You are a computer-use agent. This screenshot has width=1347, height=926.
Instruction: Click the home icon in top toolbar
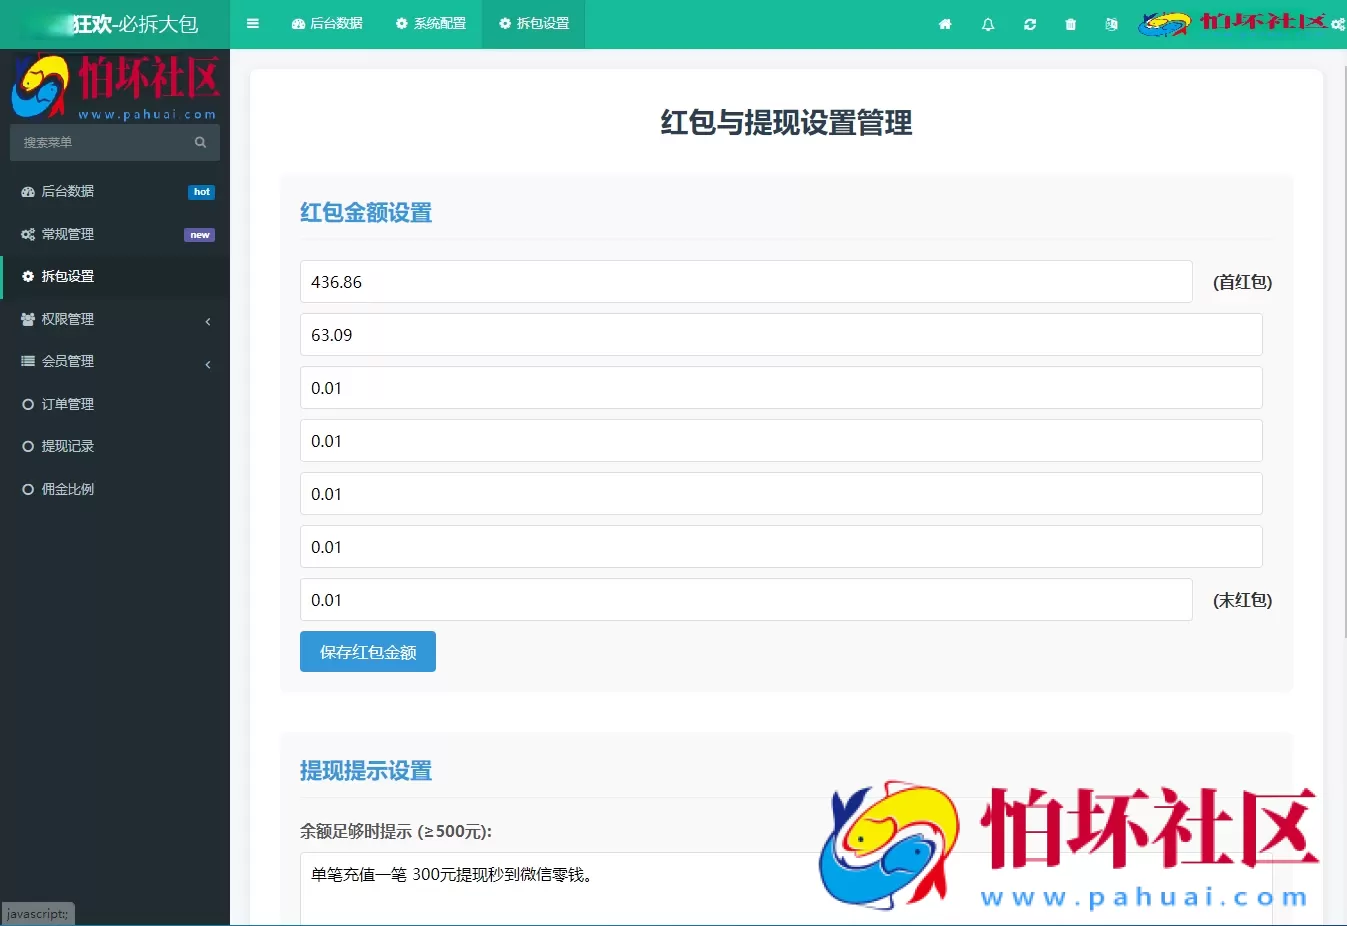pyautogui.click(x=945, y=24)
